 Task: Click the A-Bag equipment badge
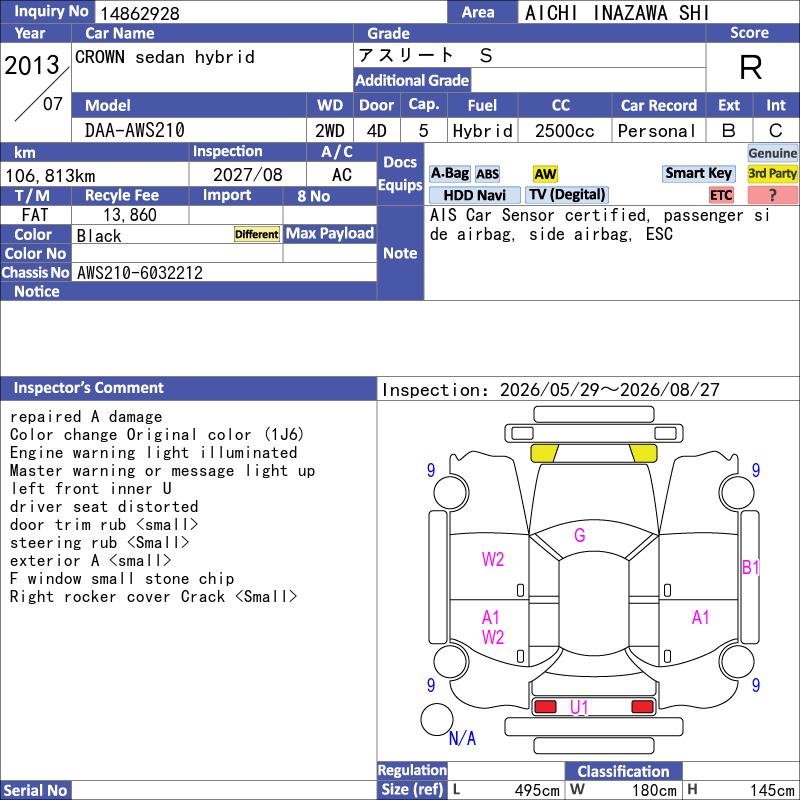coord(449,174)
